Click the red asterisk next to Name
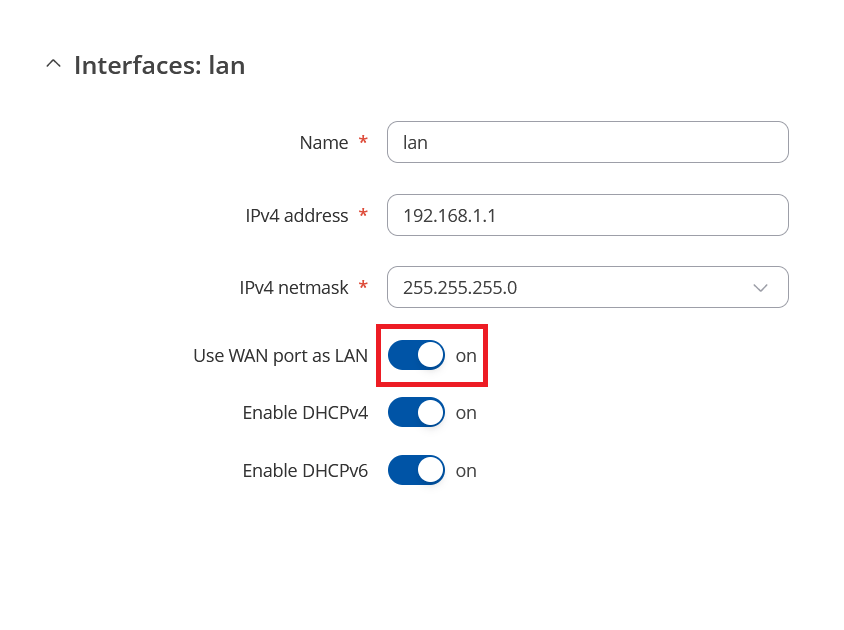 [362, 142]
